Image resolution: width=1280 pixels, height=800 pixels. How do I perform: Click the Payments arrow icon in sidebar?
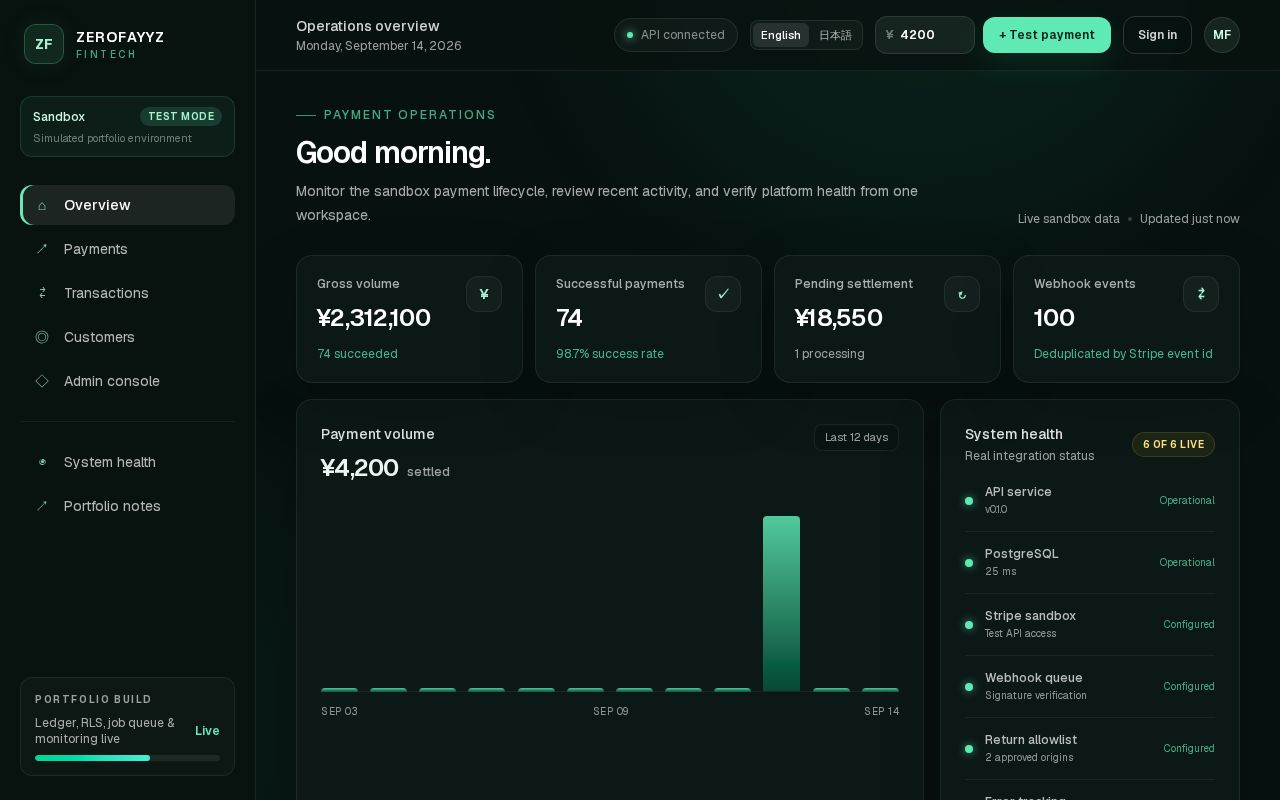tap(42, 249)
